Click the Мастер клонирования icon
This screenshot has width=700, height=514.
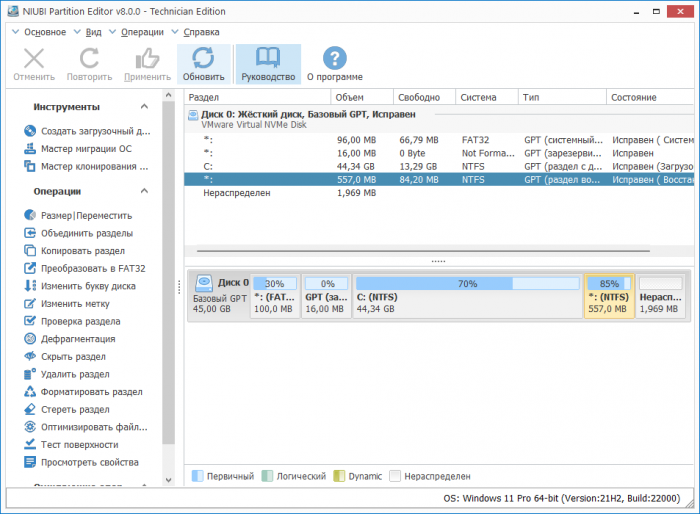click(30, 166)
